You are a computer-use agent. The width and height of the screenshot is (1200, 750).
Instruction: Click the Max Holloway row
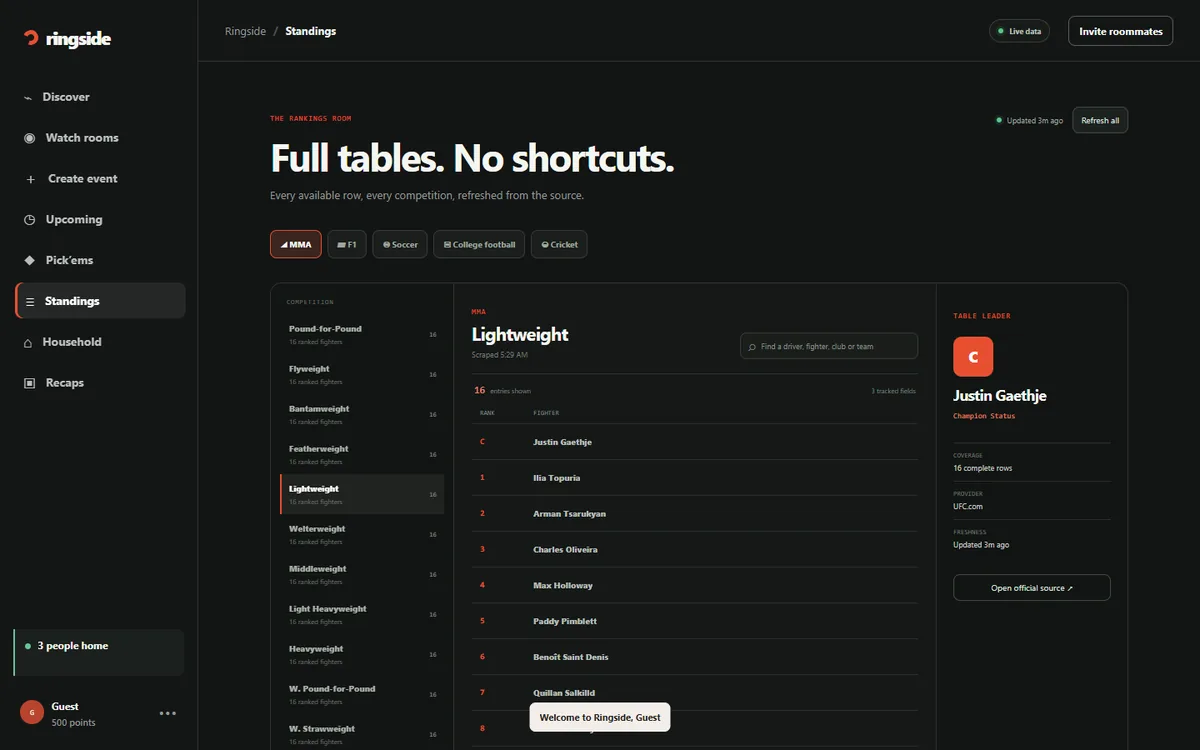click(x=695, y=585)
